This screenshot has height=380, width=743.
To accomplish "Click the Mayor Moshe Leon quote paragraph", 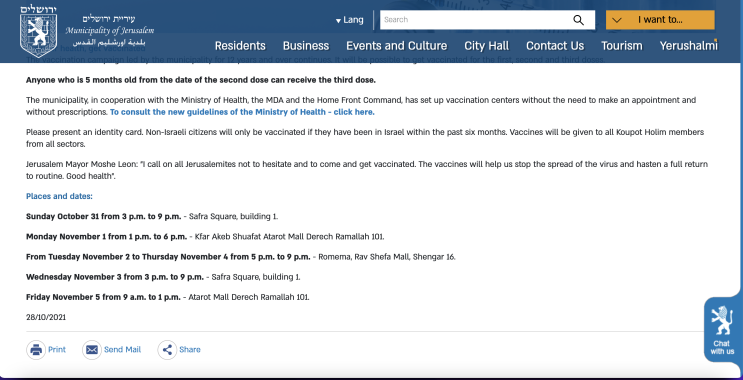I will [x=367, y=170].
